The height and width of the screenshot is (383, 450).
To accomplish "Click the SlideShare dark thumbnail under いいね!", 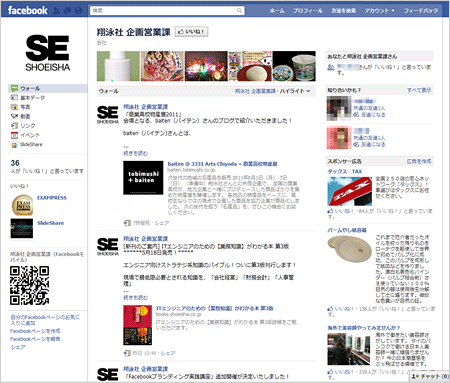I will pos(22,229).
